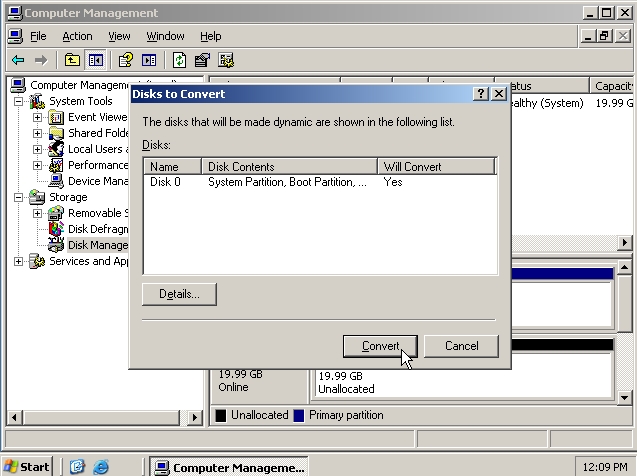Click the Properties toolbar icon

(202, 61)
